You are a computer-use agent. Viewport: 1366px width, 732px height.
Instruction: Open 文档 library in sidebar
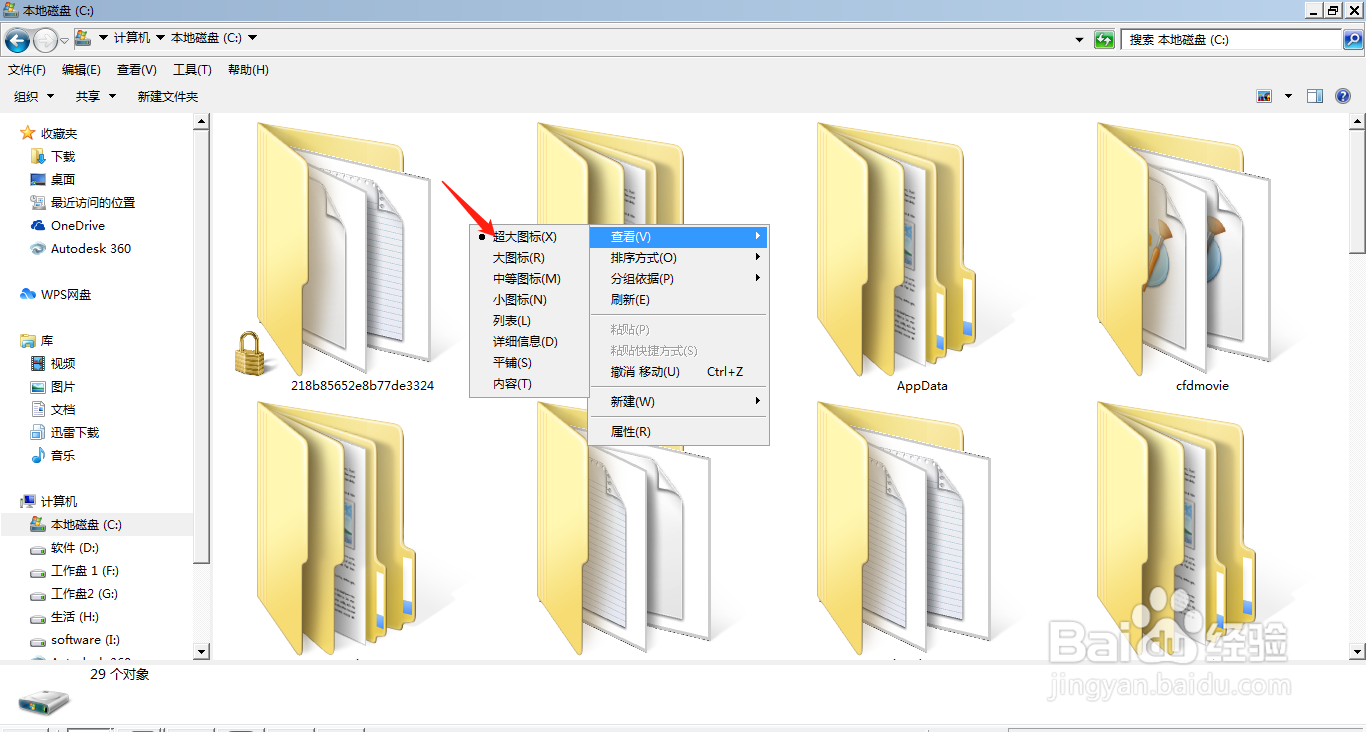(x=53, y=409)
